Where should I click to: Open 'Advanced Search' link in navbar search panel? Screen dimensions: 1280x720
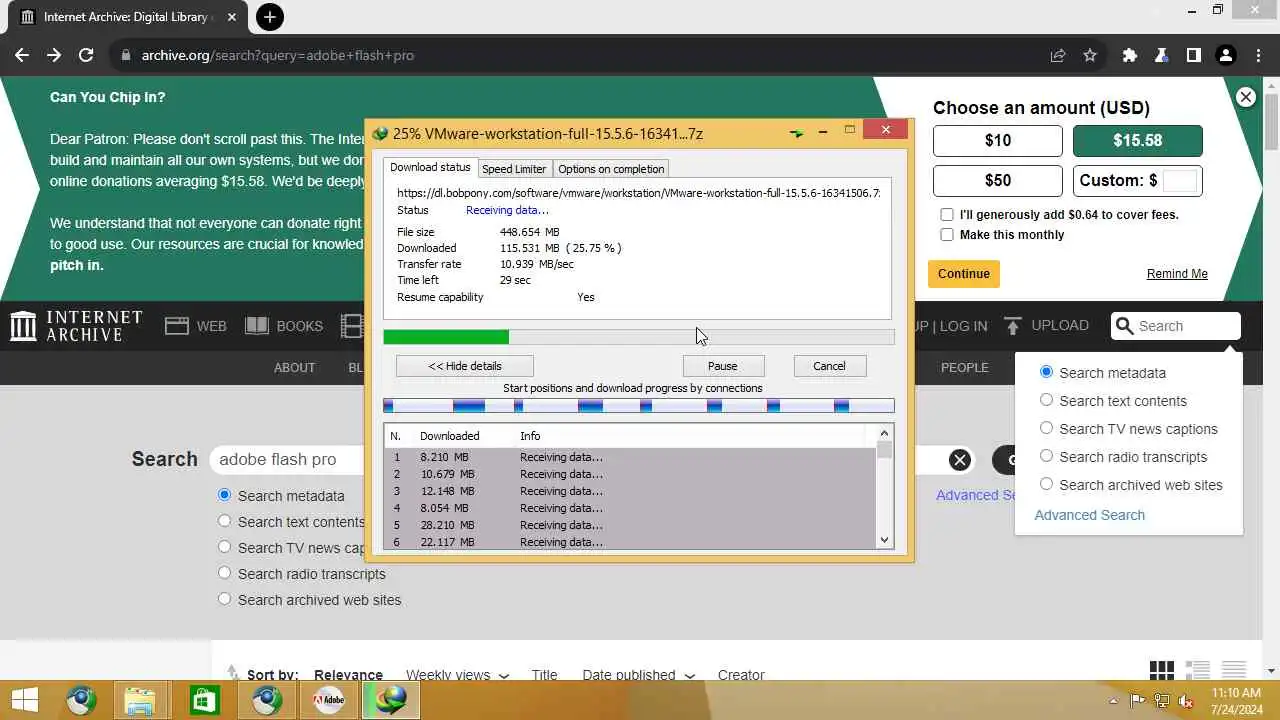[x=1090, y=515]
